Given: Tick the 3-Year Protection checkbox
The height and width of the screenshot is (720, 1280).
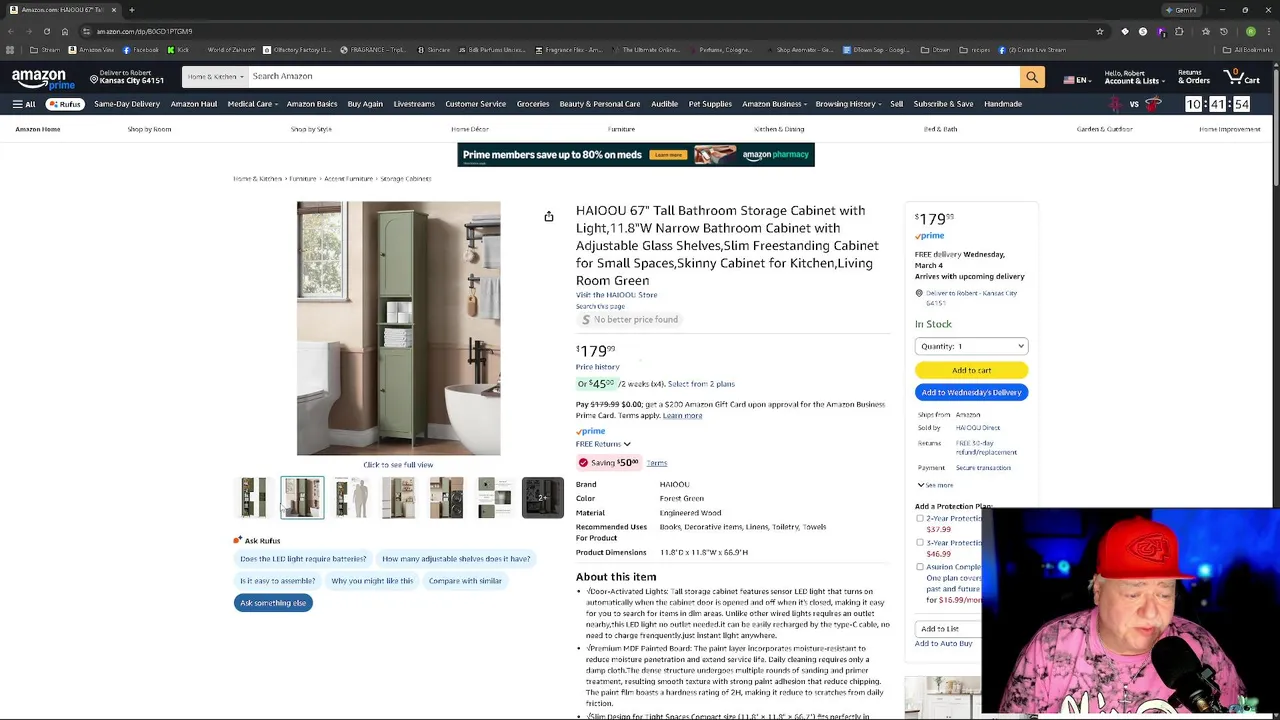Looking at the screenshot, I should point(920,543).
